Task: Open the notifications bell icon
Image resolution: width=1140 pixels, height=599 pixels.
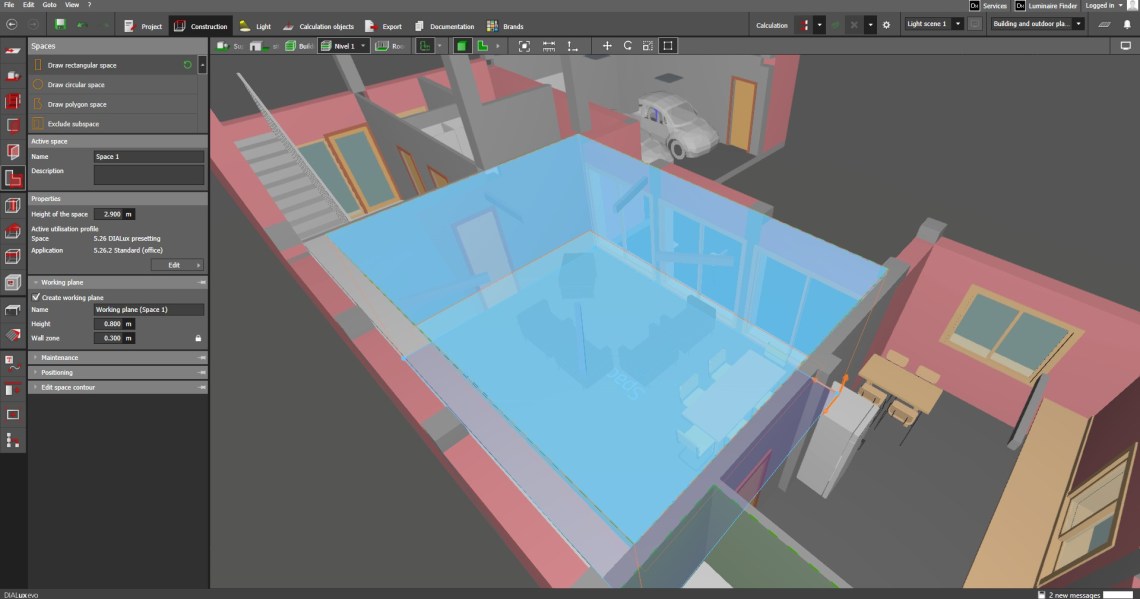Action: [x=1126, y=25]
